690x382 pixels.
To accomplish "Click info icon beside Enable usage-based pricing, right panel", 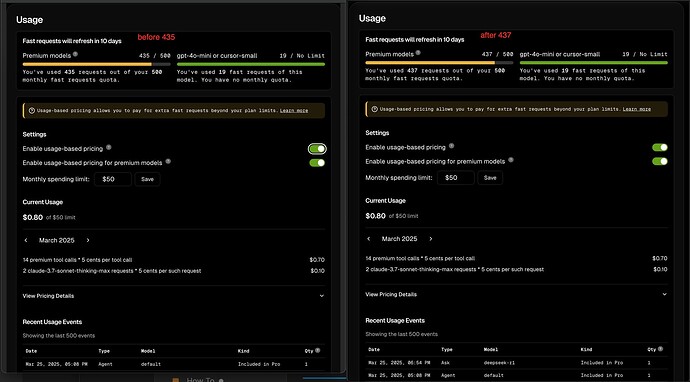I will coord(451,146).
